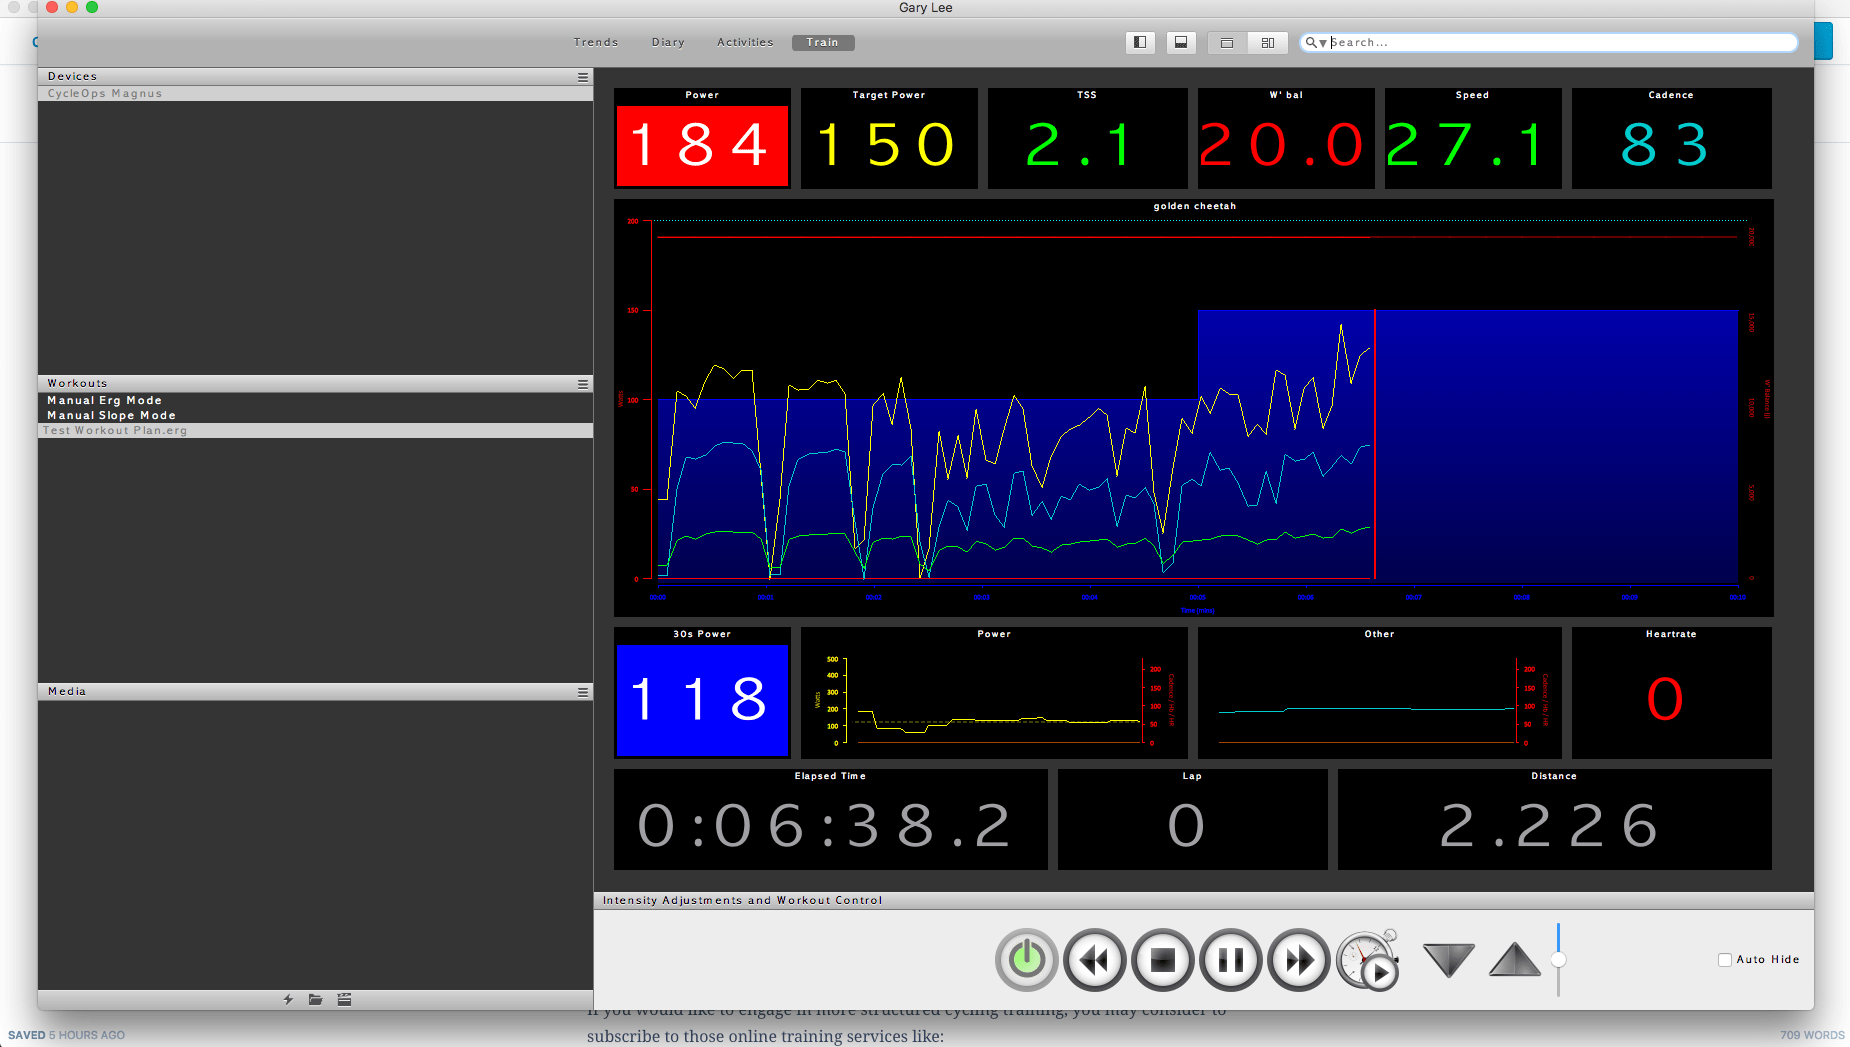Click the lightning bolt icon below Media

[288, 999]
